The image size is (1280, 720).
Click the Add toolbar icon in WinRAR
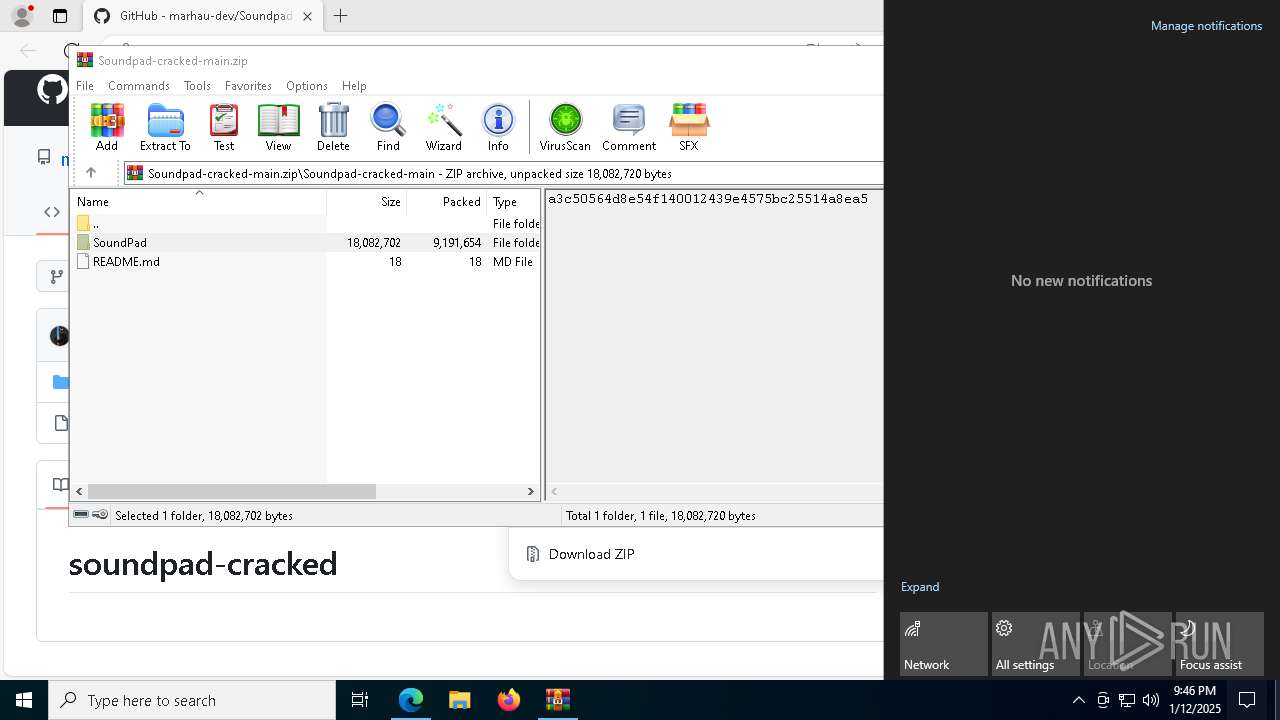(x=107, y=127)
